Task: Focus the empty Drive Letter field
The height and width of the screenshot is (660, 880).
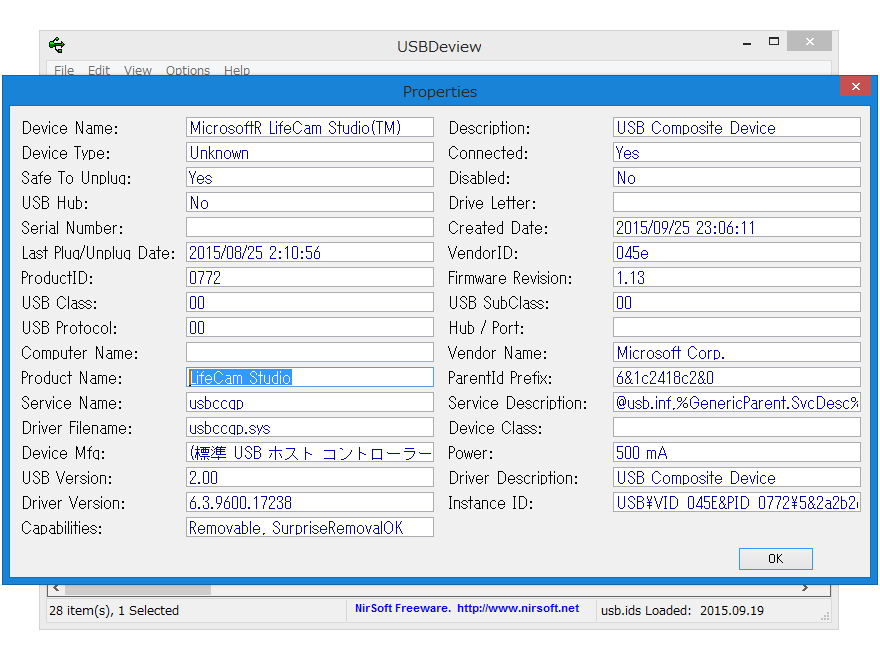Action: point(737,203)
